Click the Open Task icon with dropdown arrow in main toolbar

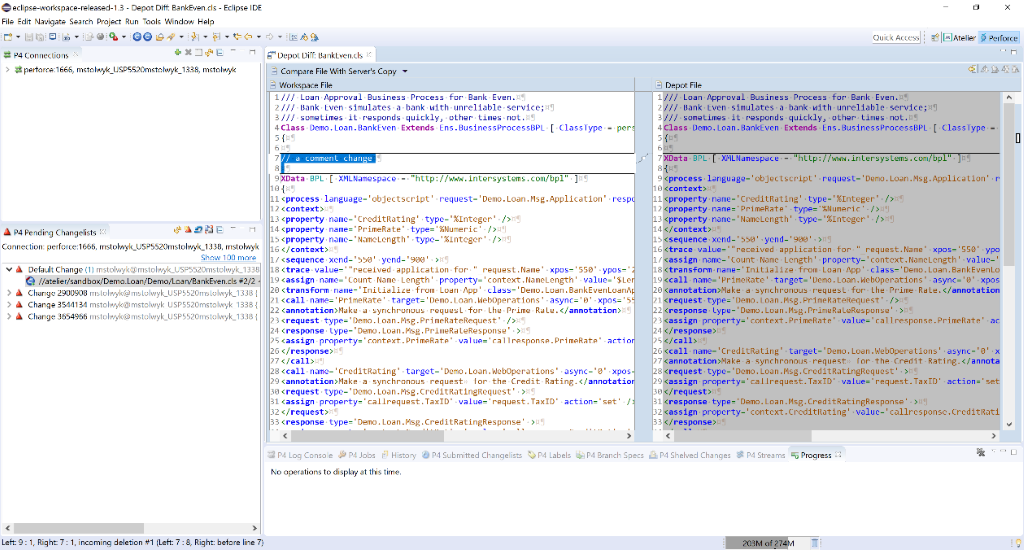(x=66, y=37)
